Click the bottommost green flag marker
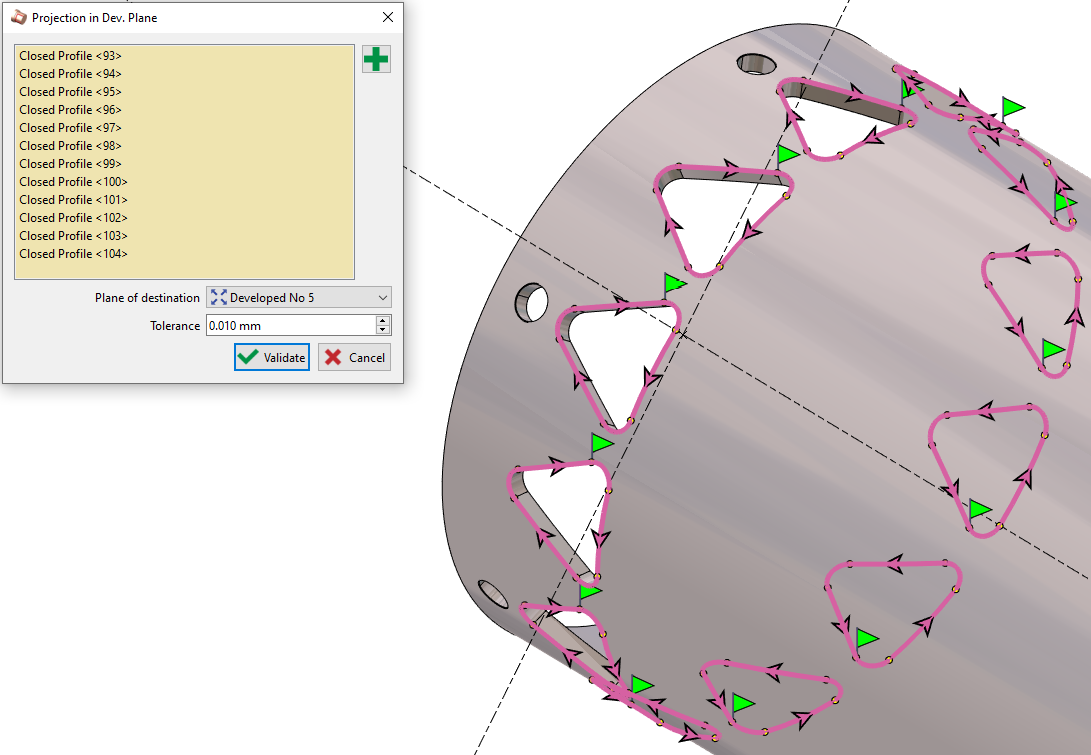The width and height of the screenshot is (1091, 755). click(741, 703)
